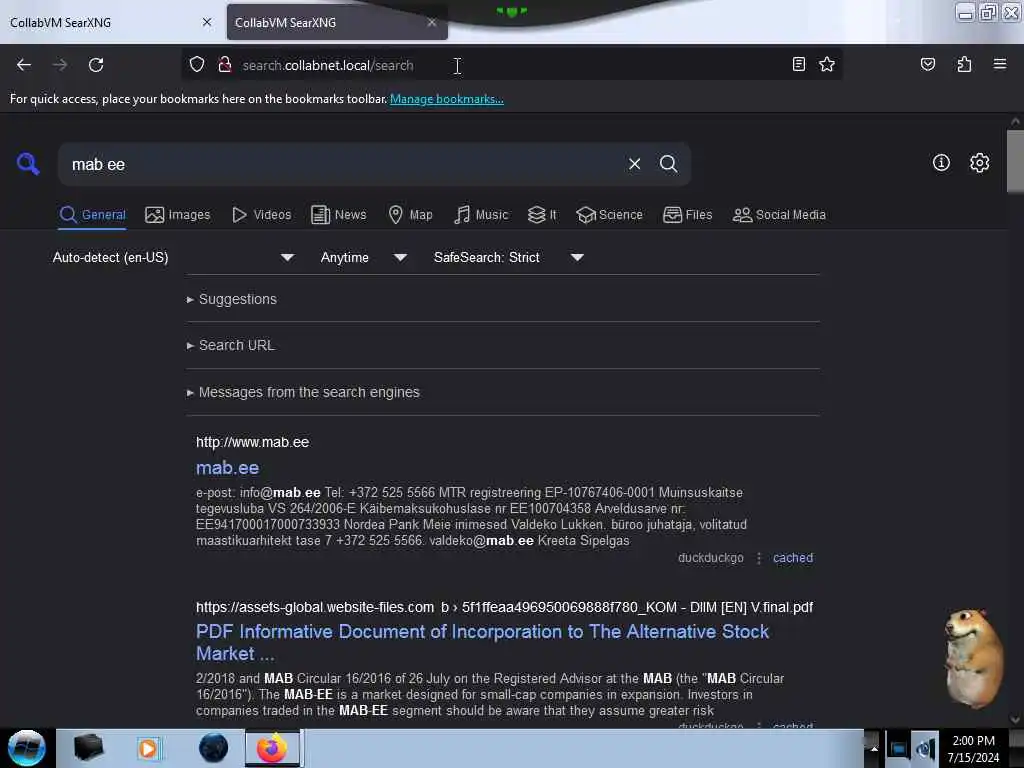Open the dark globe browser taskbar icon
This screenshot has height=768, width=1024.
coord(213,748)
